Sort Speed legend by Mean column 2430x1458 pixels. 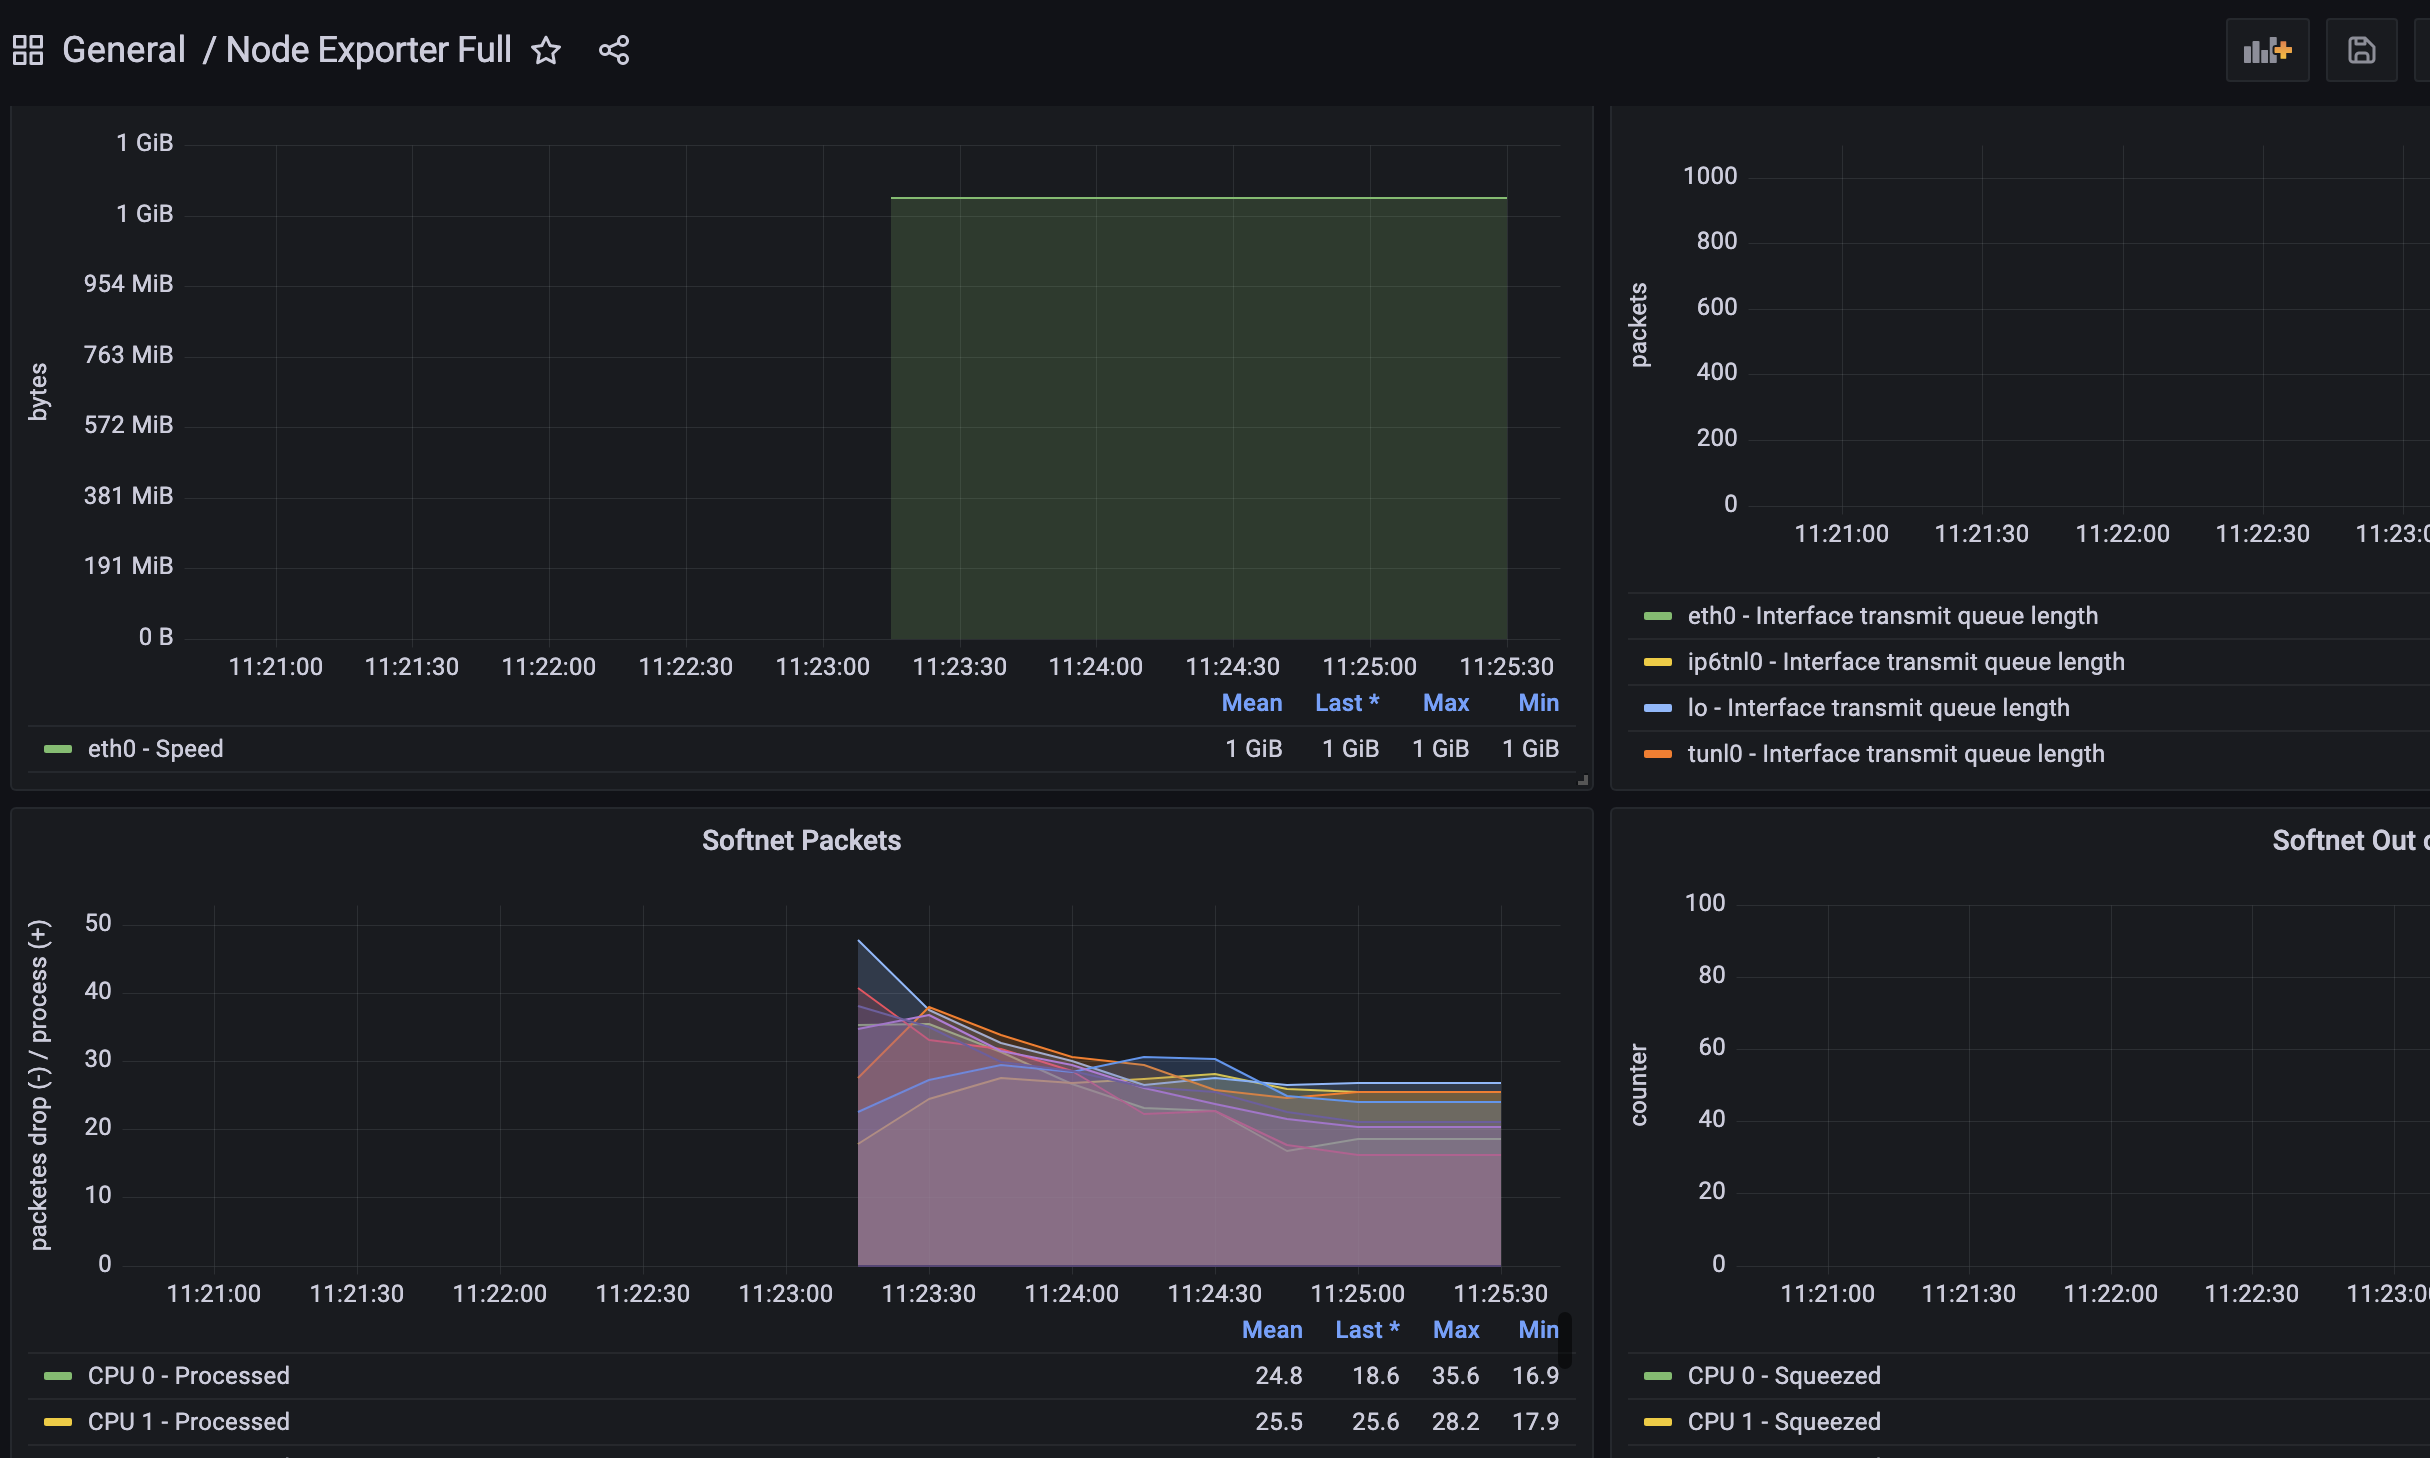pyautogui.click(x=1252, y=703)
